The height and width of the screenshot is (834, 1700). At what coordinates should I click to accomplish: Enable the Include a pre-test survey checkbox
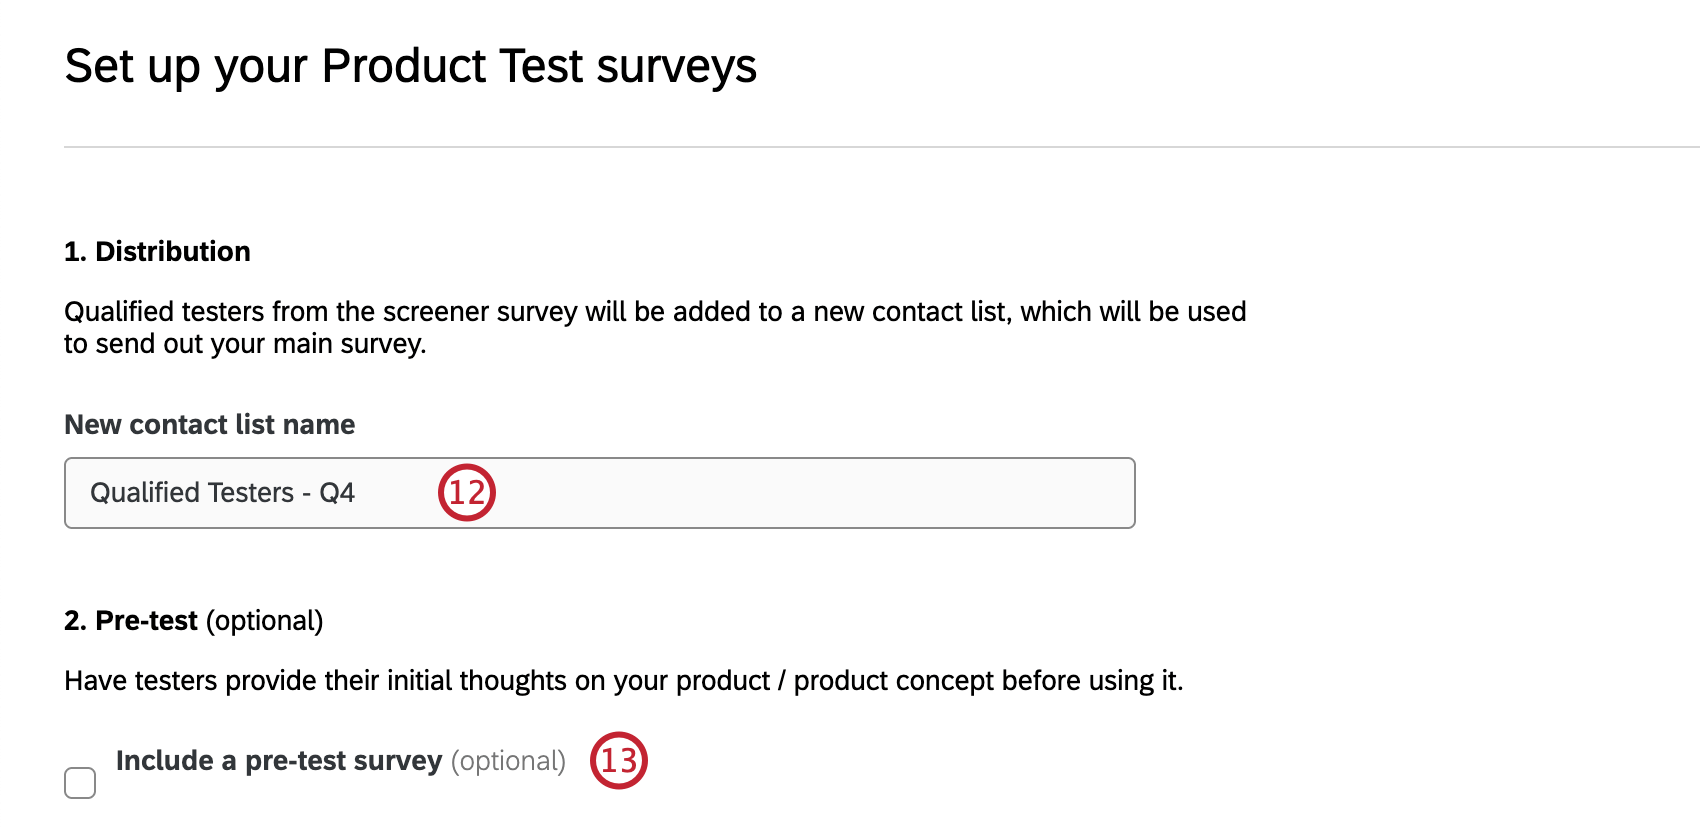[x=80, y=782]
